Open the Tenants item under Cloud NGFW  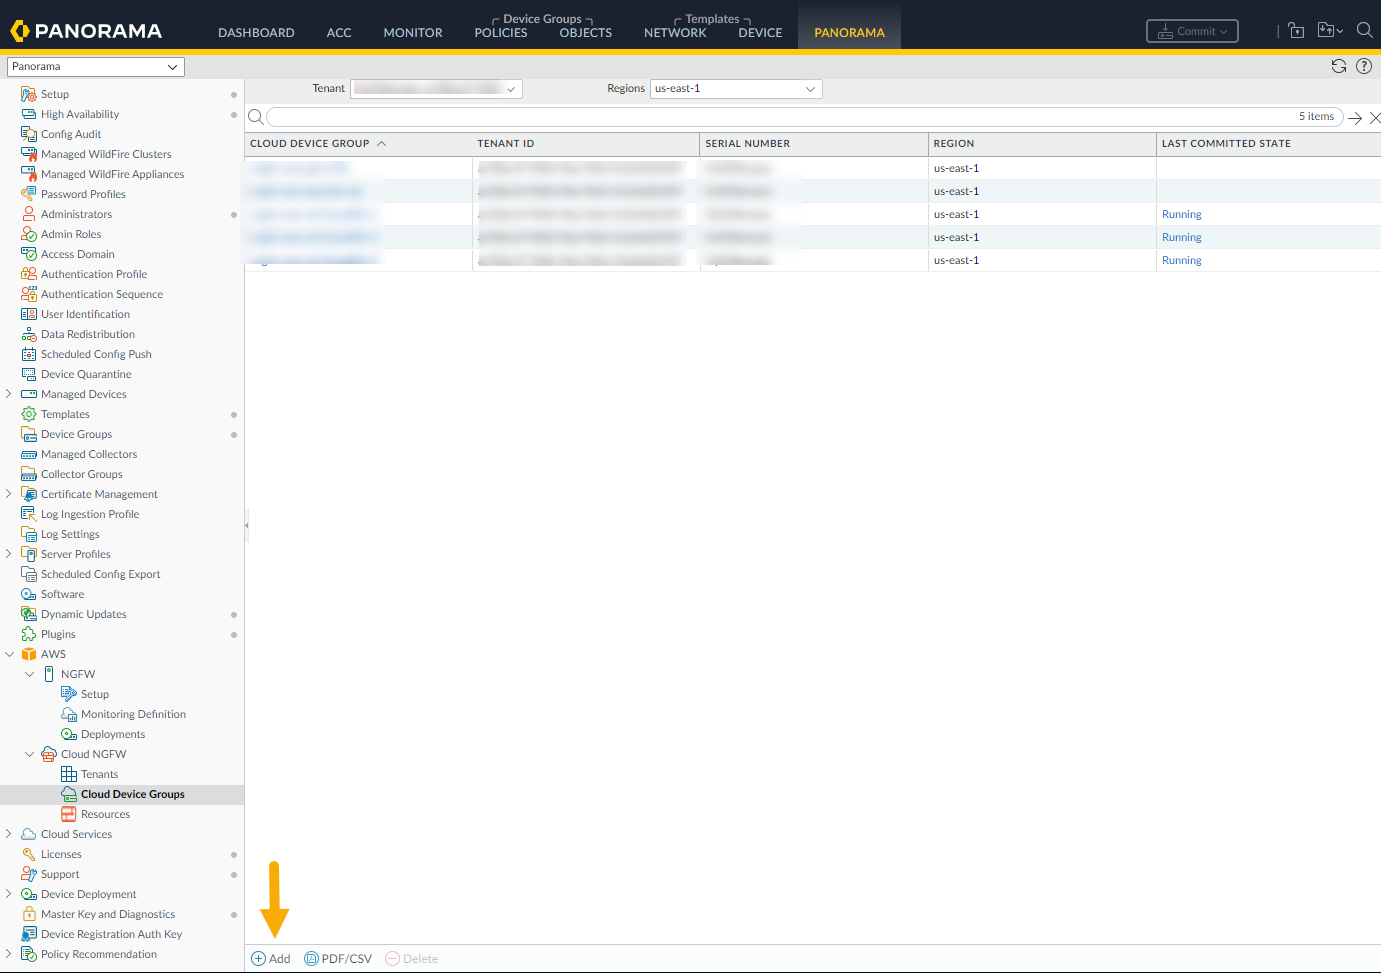[99, 774]
